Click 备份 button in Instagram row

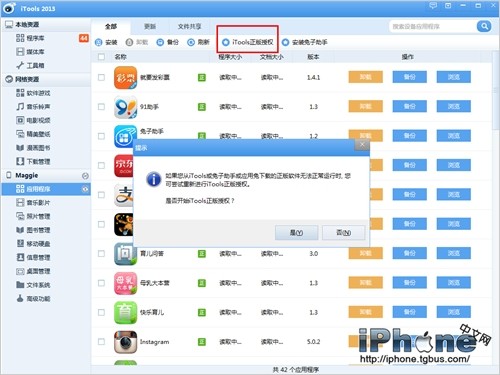410,342
